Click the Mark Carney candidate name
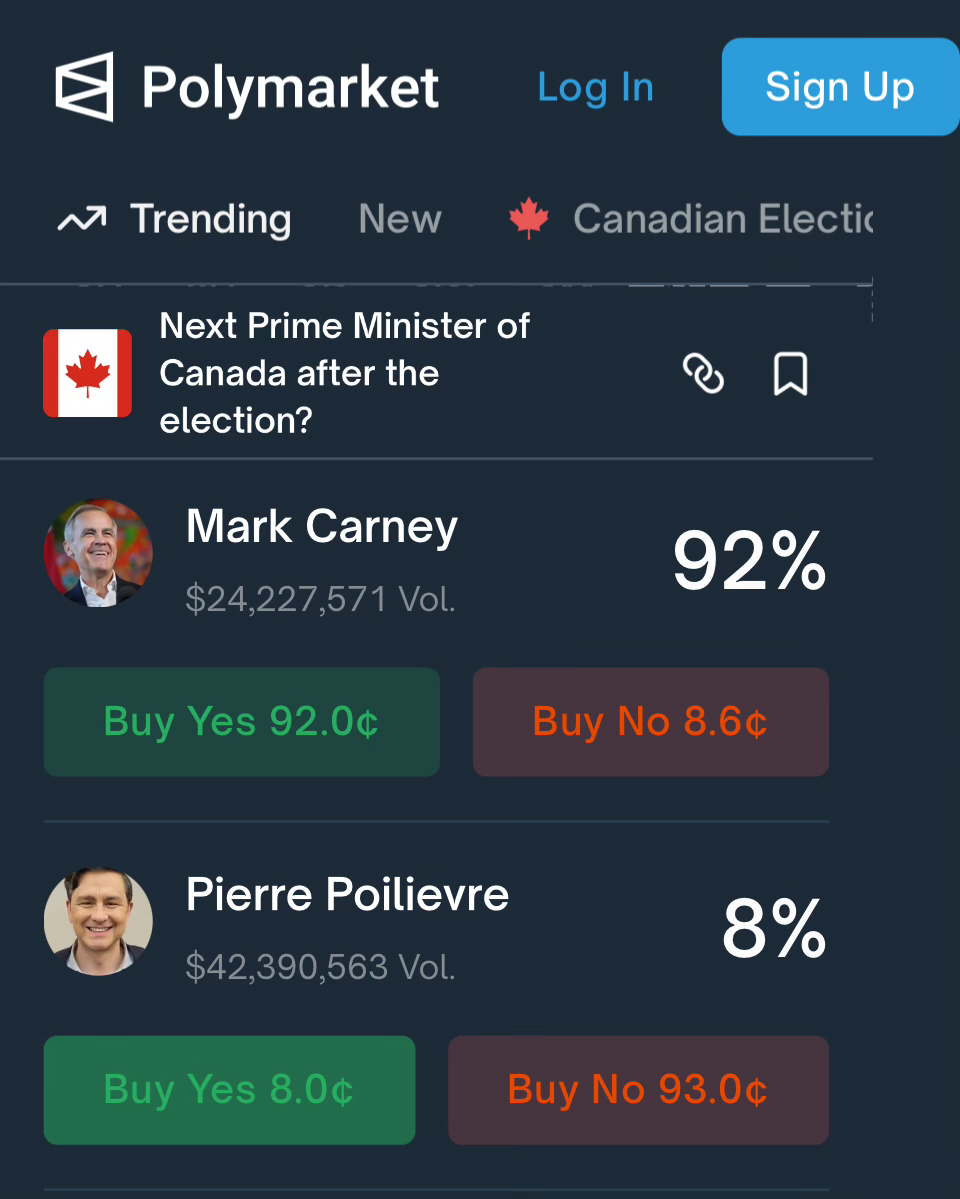The image size is (960, 1199). click(x=322, y=527)
